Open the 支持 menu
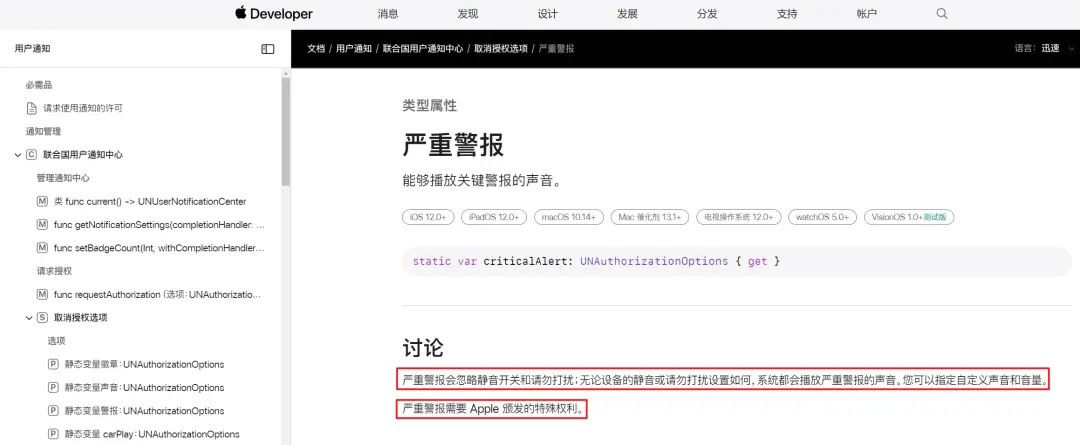 click(787, 14)
